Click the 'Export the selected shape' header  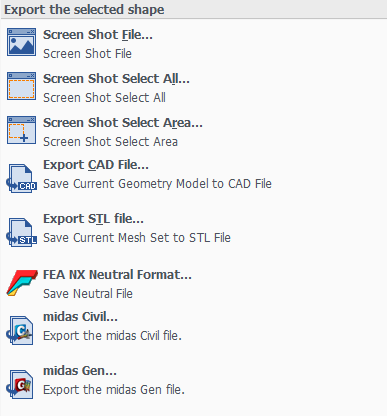pyautogui.click(x=84, y=9)
